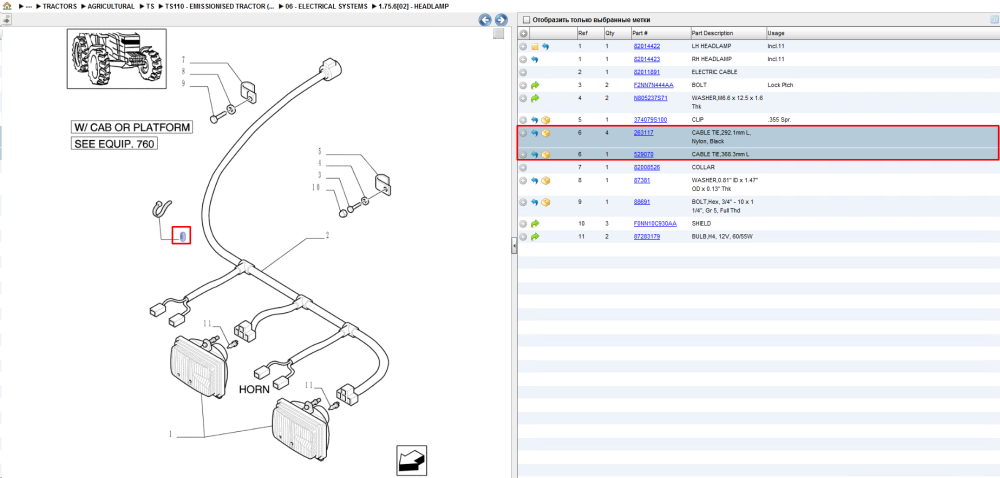Add COLLAR row with its plus icon

pyautogui.click(x=523, y=168)
